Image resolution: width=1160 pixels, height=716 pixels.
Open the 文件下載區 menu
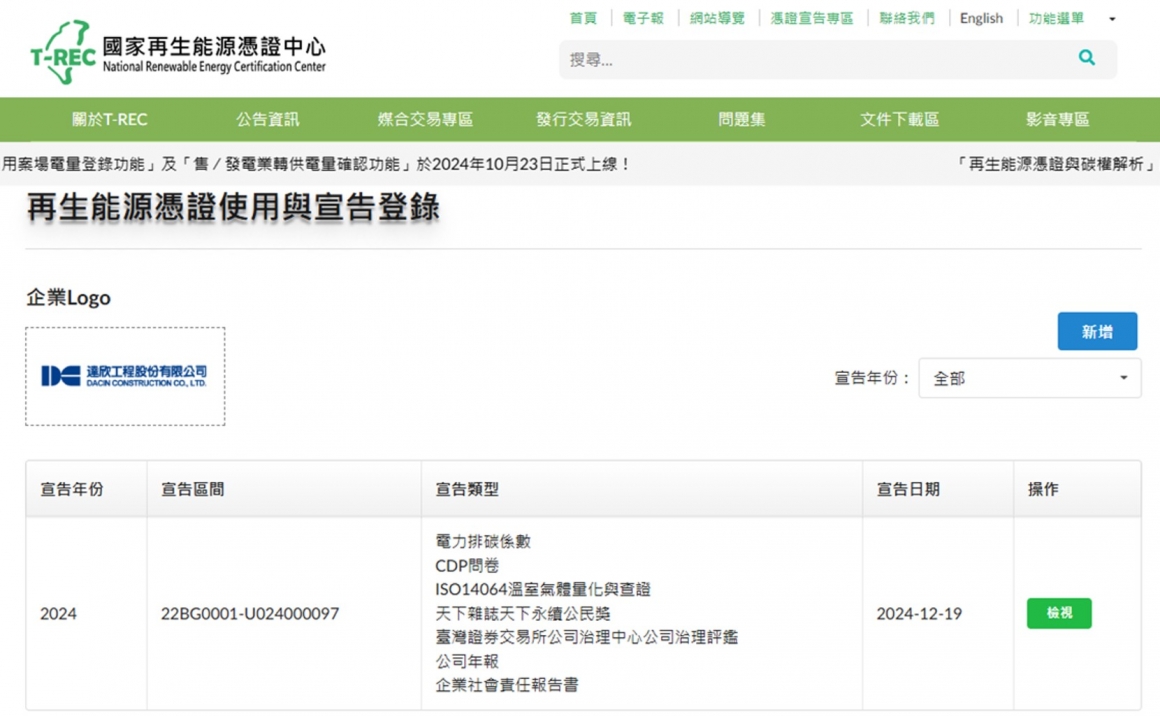[x=899, y=120]
